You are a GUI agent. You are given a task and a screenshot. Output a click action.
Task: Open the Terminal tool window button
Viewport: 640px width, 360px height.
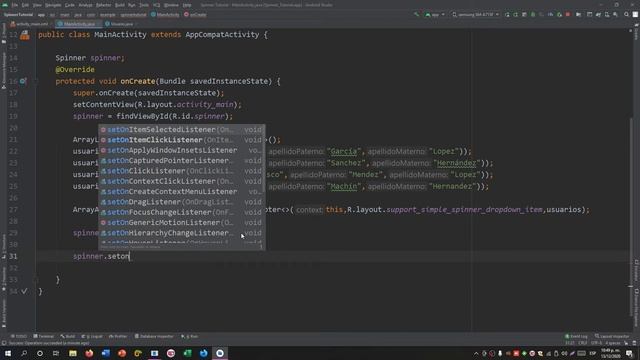(x=43, y=336)
